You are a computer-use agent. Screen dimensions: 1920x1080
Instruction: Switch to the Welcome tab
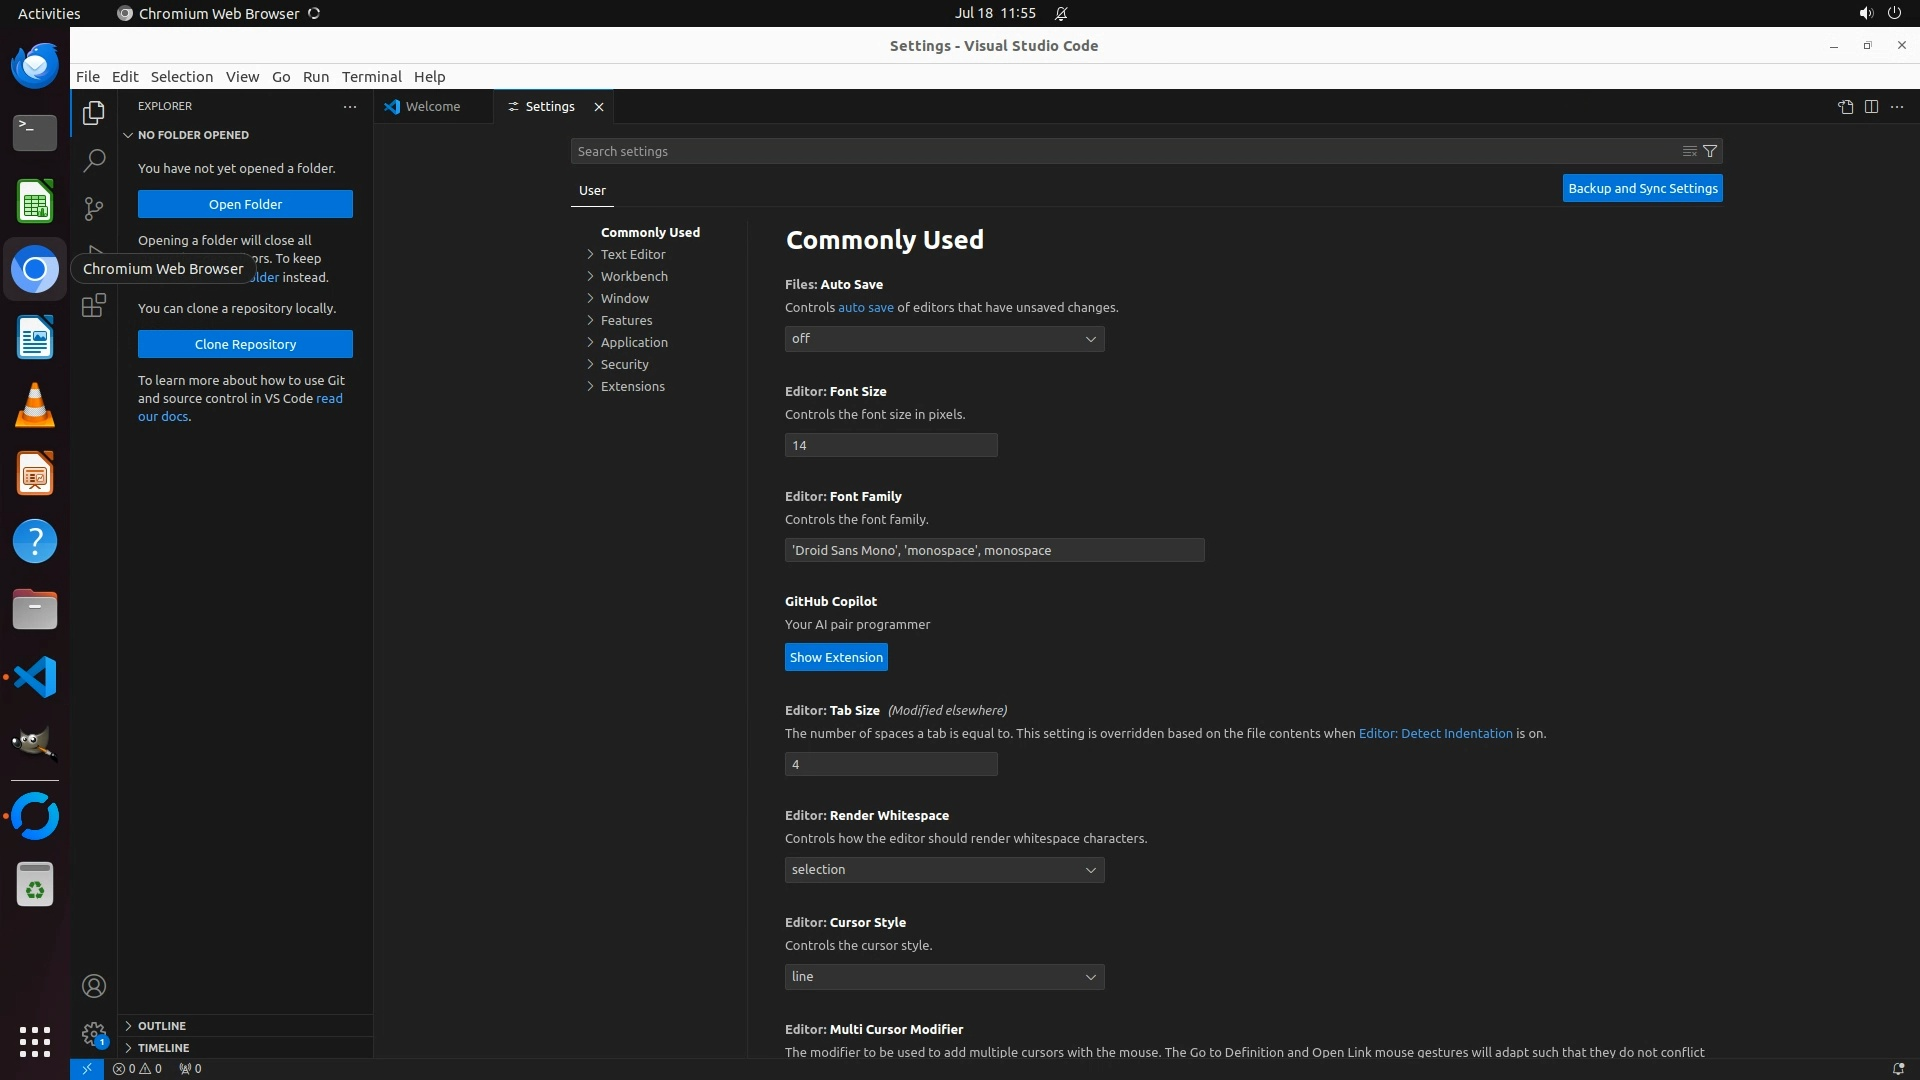click(432, 107)
